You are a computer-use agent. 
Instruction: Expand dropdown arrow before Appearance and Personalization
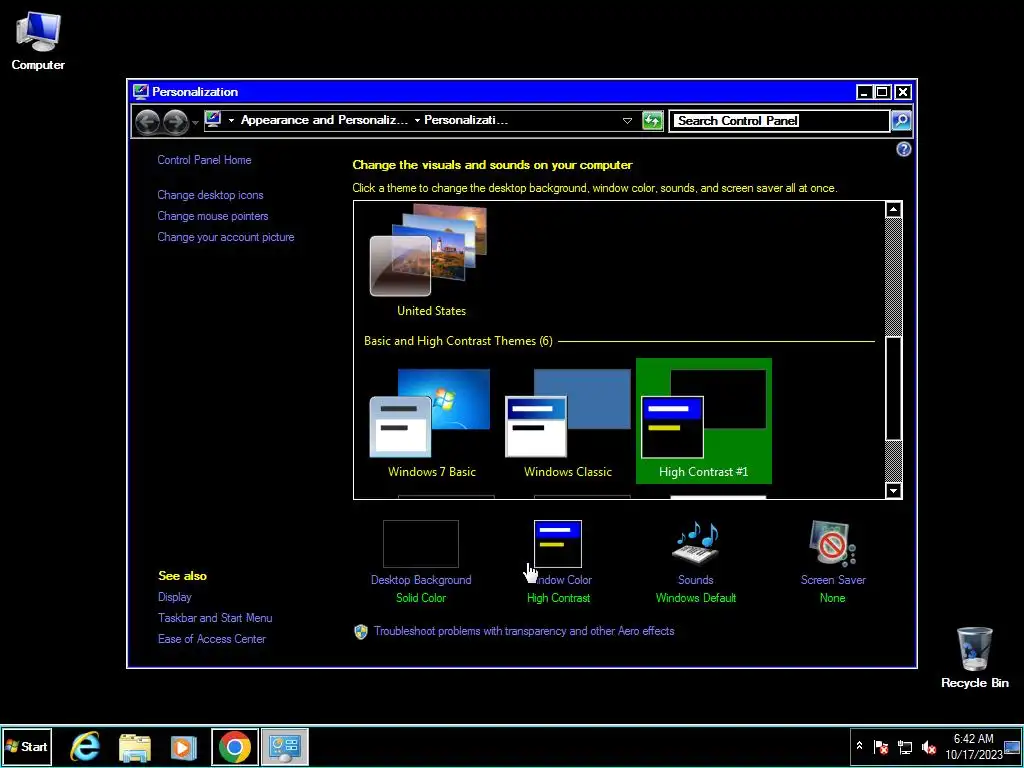point(231,121)
